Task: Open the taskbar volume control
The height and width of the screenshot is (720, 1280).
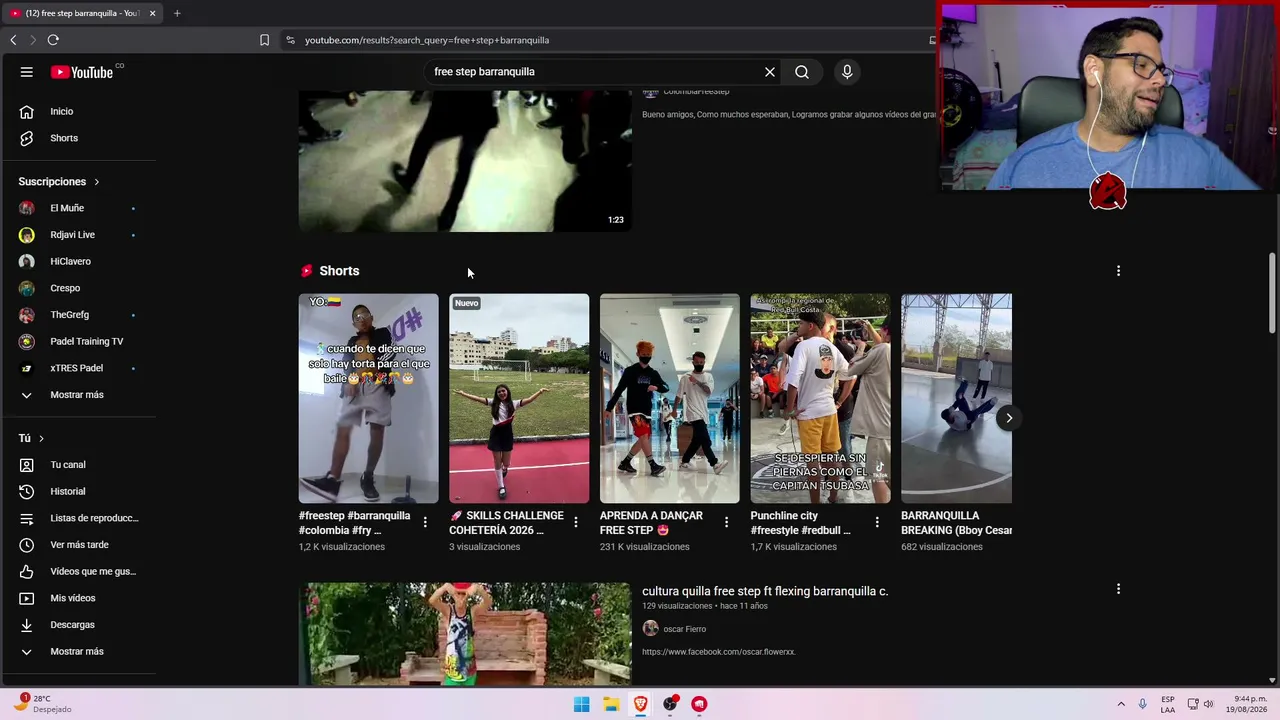Action: (1208, 704)
